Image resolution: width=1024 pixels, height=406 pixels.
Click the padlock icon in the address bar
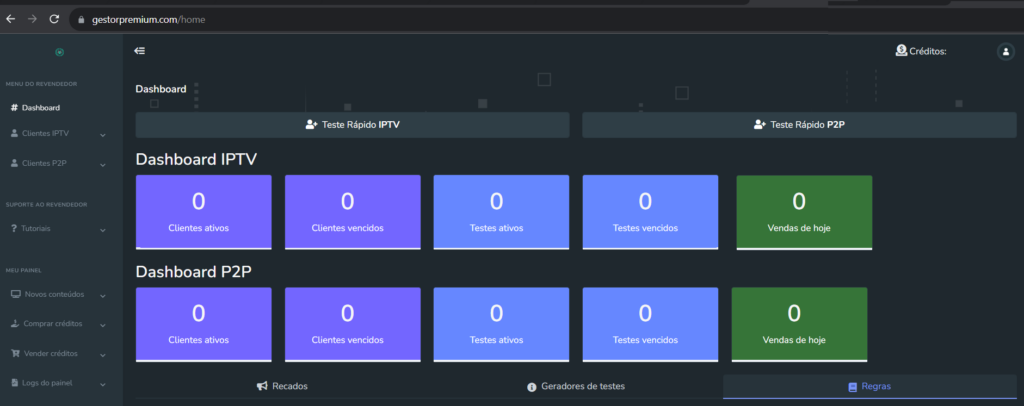click(82, 20)
